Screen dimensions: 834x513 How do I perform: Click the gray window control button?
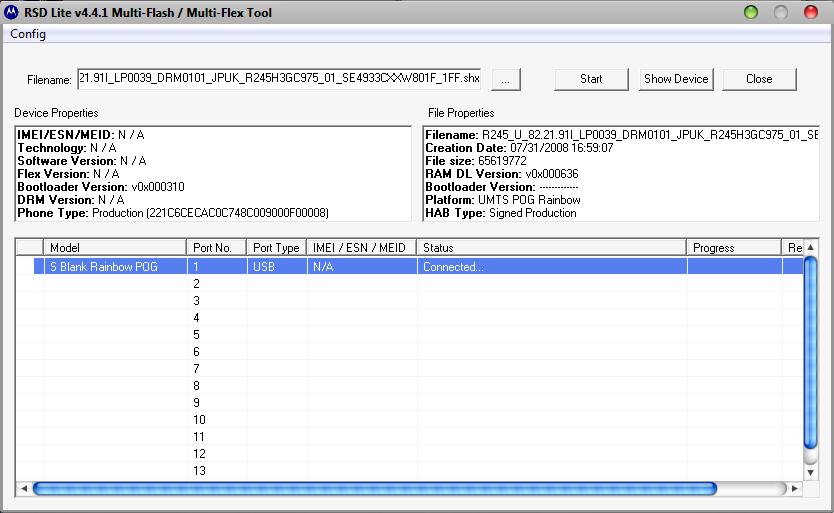(x=781, y=12)
